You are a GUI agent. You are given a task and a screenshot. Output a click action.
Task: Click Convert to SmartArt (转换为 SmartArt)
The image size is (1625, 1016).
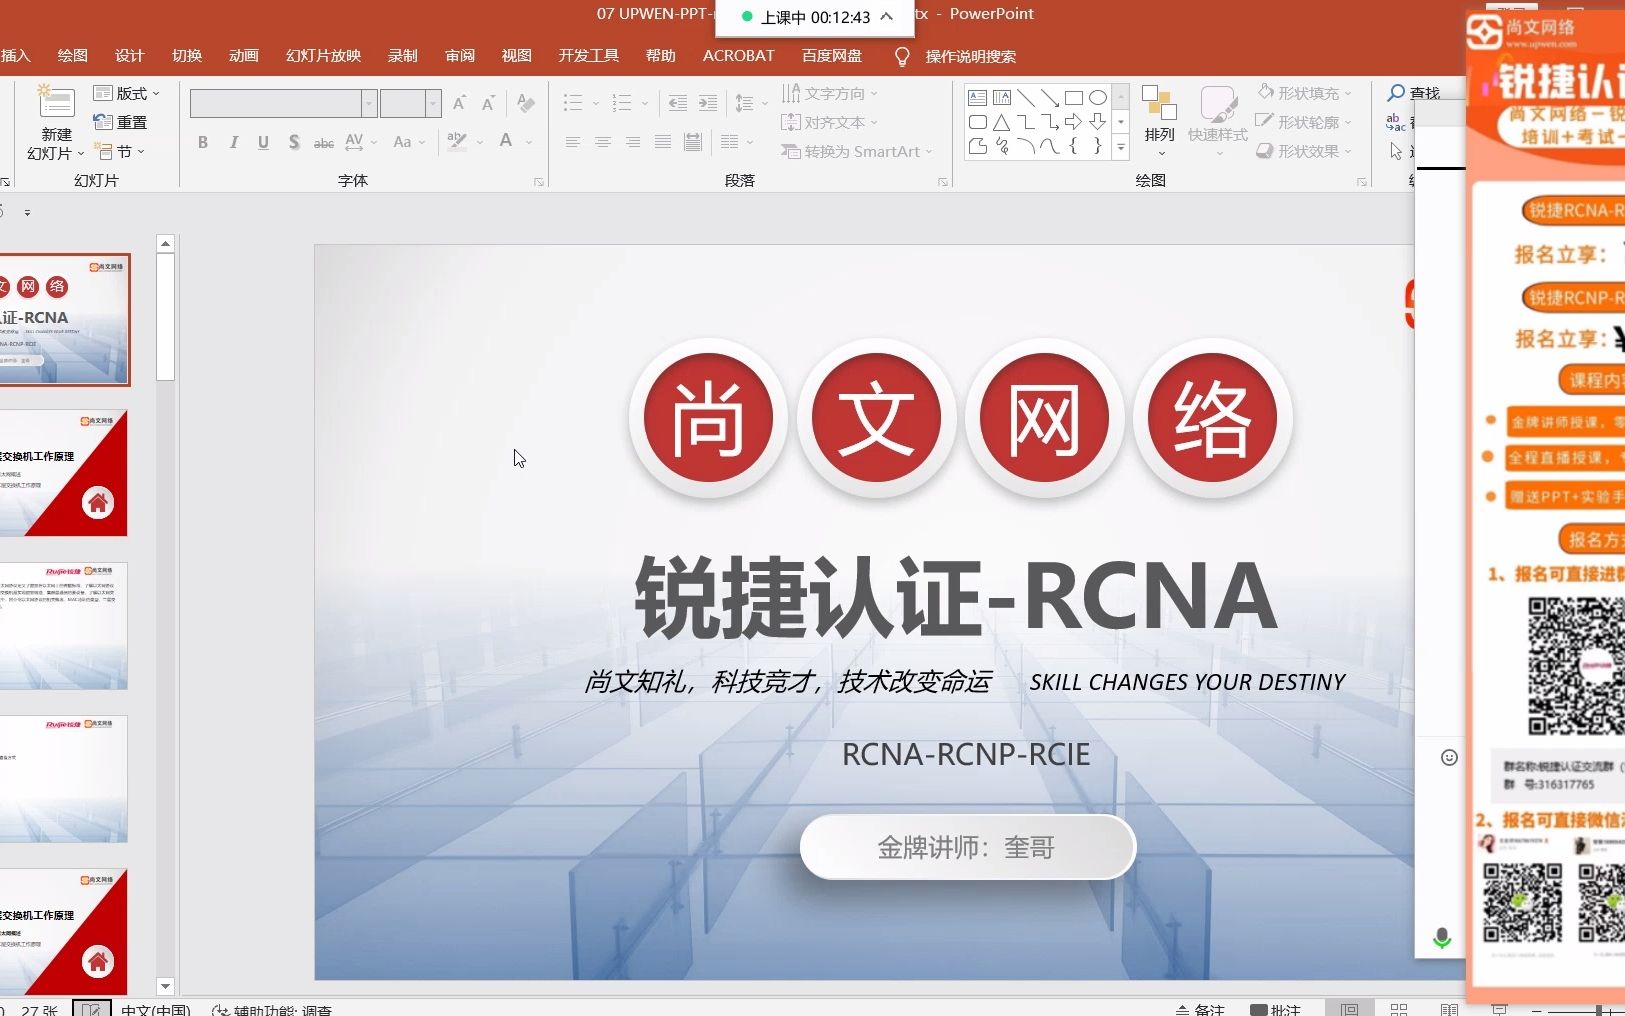(857, 151)
